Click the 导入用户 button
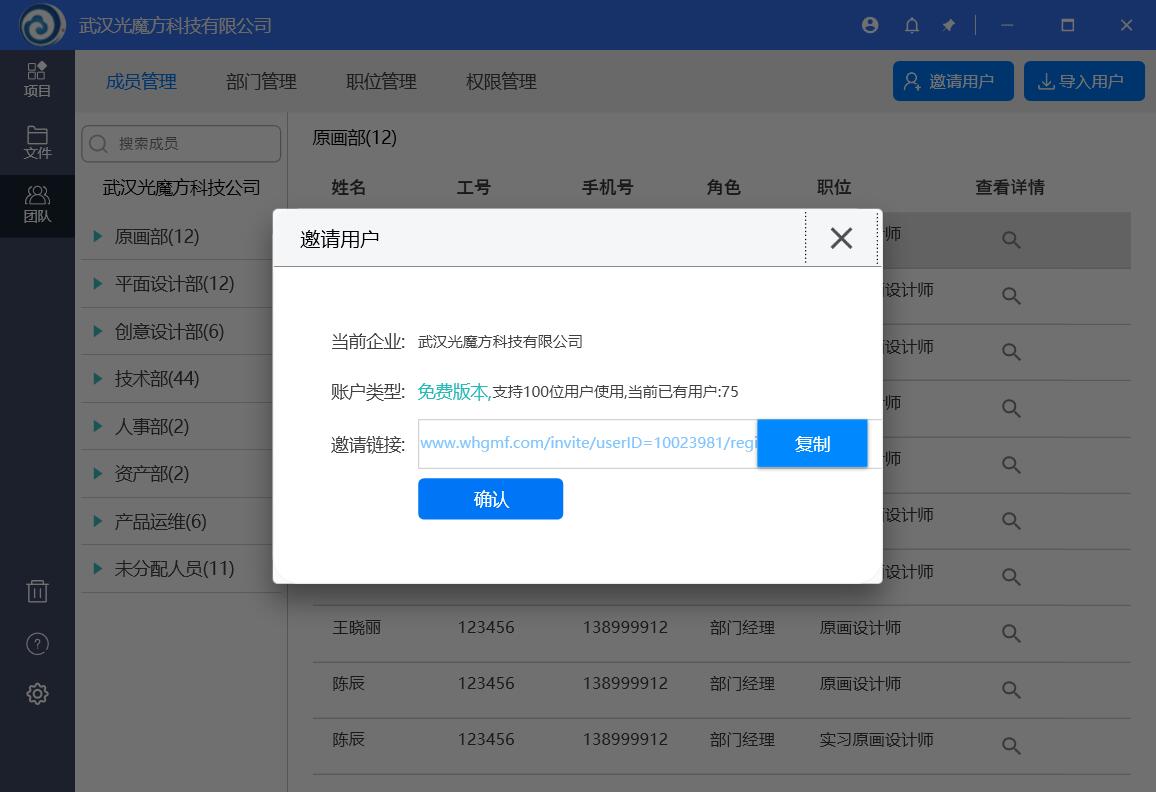The height and width of the screenshot is (792, 1156). 1084,80
